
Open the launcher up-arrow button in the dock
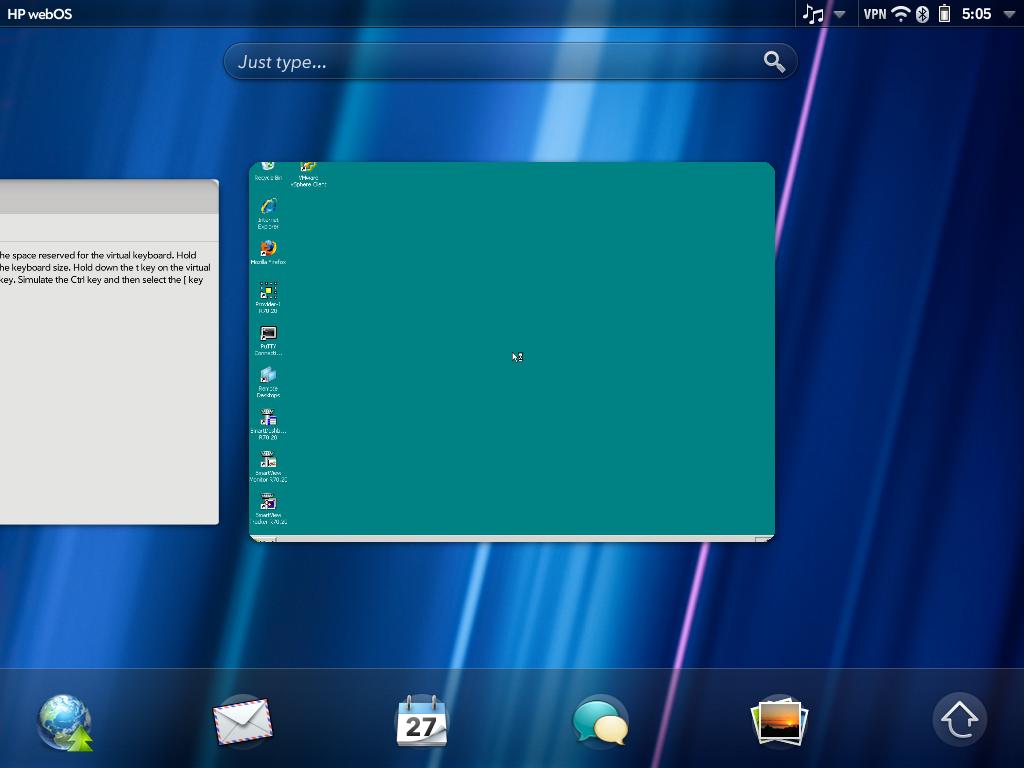click(959, 720)
